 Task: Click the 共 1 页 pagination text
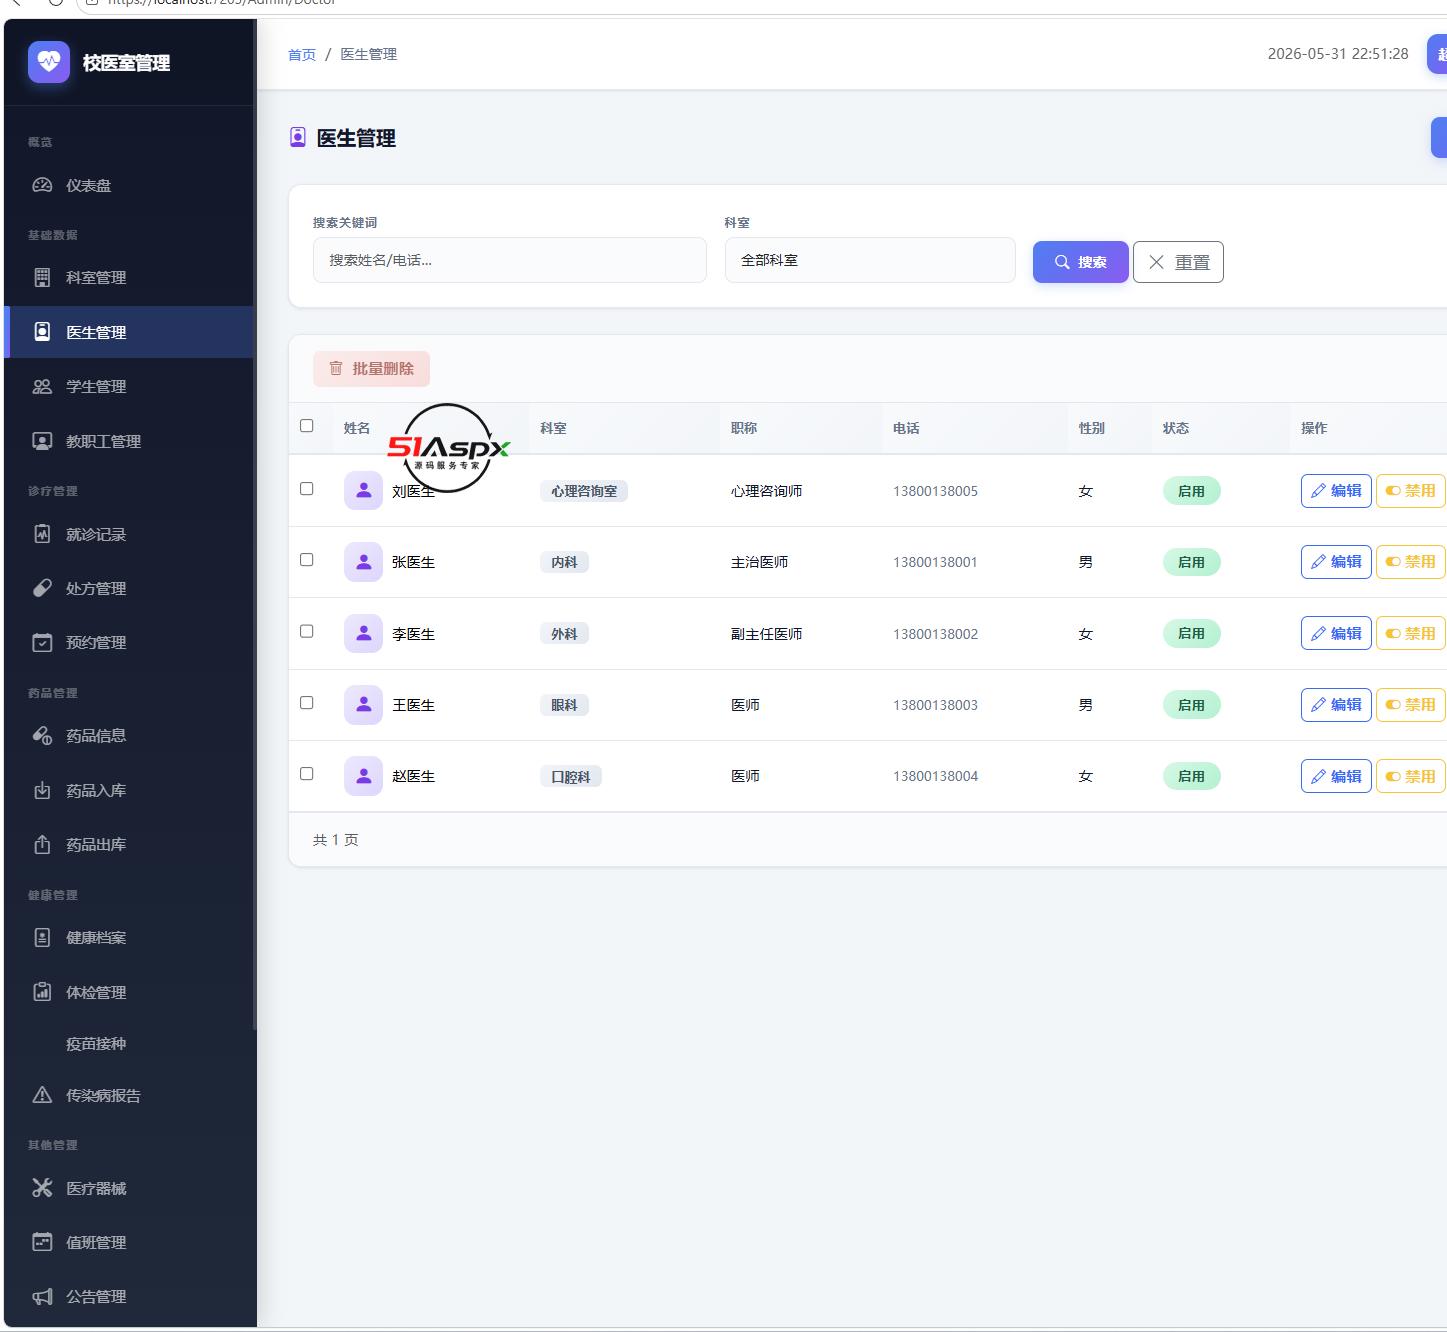(x=336, y=840)
